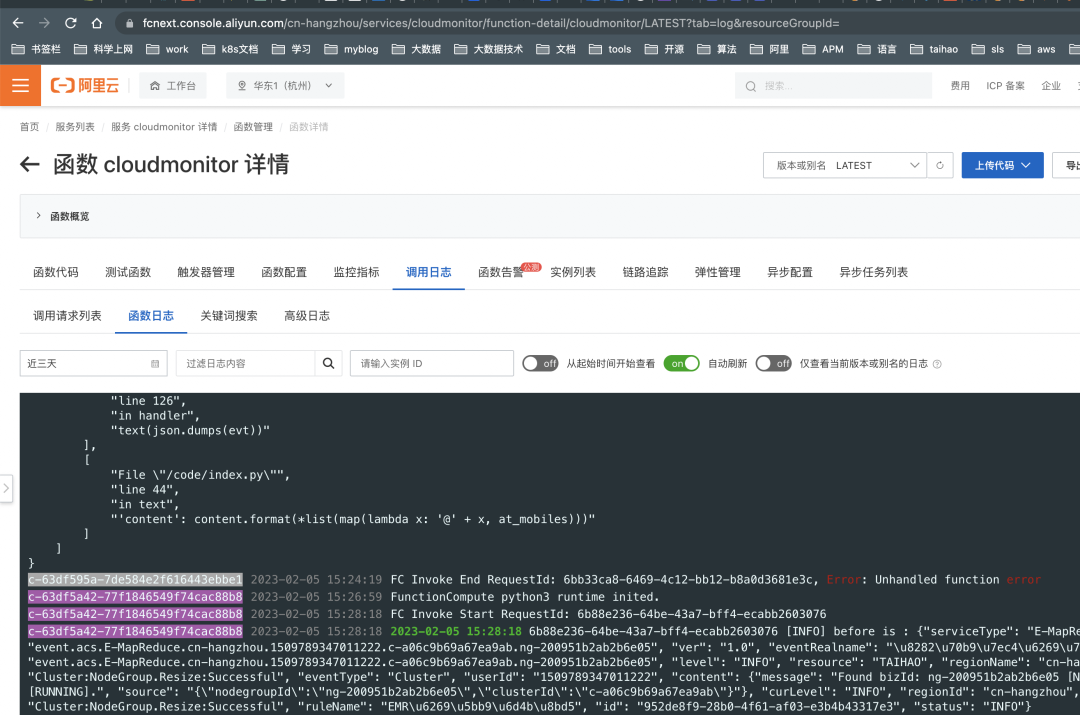Switch to 函数代码 tab
Screen dimensions: 1080x715
coord(56,272)
